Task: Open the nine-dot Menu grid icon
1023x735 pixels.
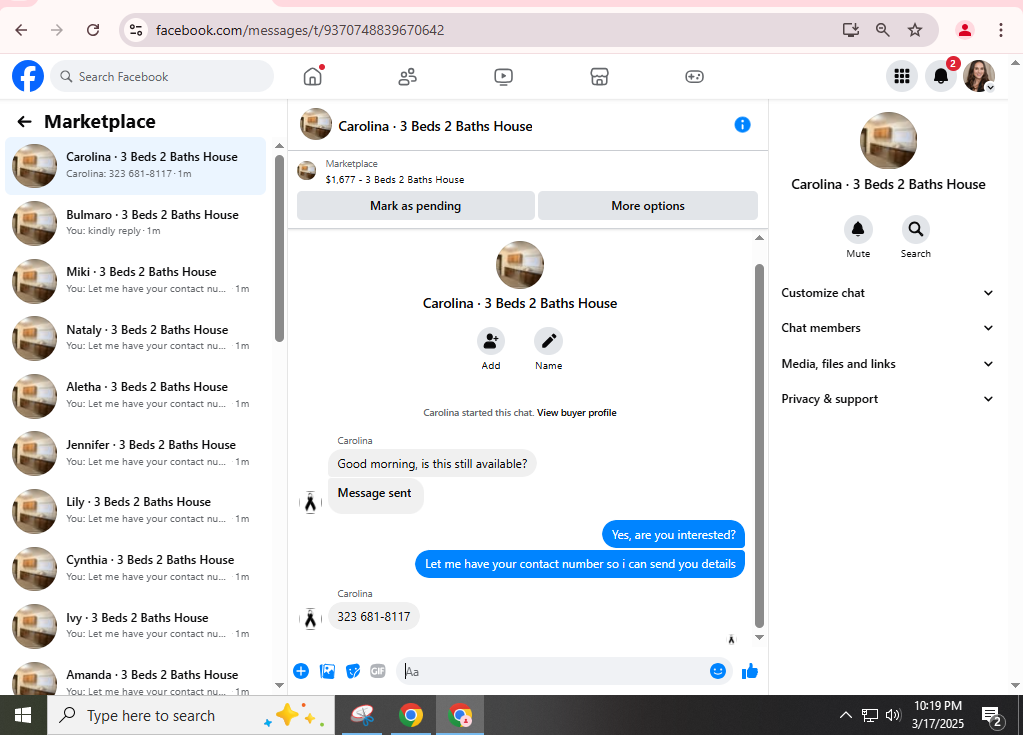Action: coord(902,76)
